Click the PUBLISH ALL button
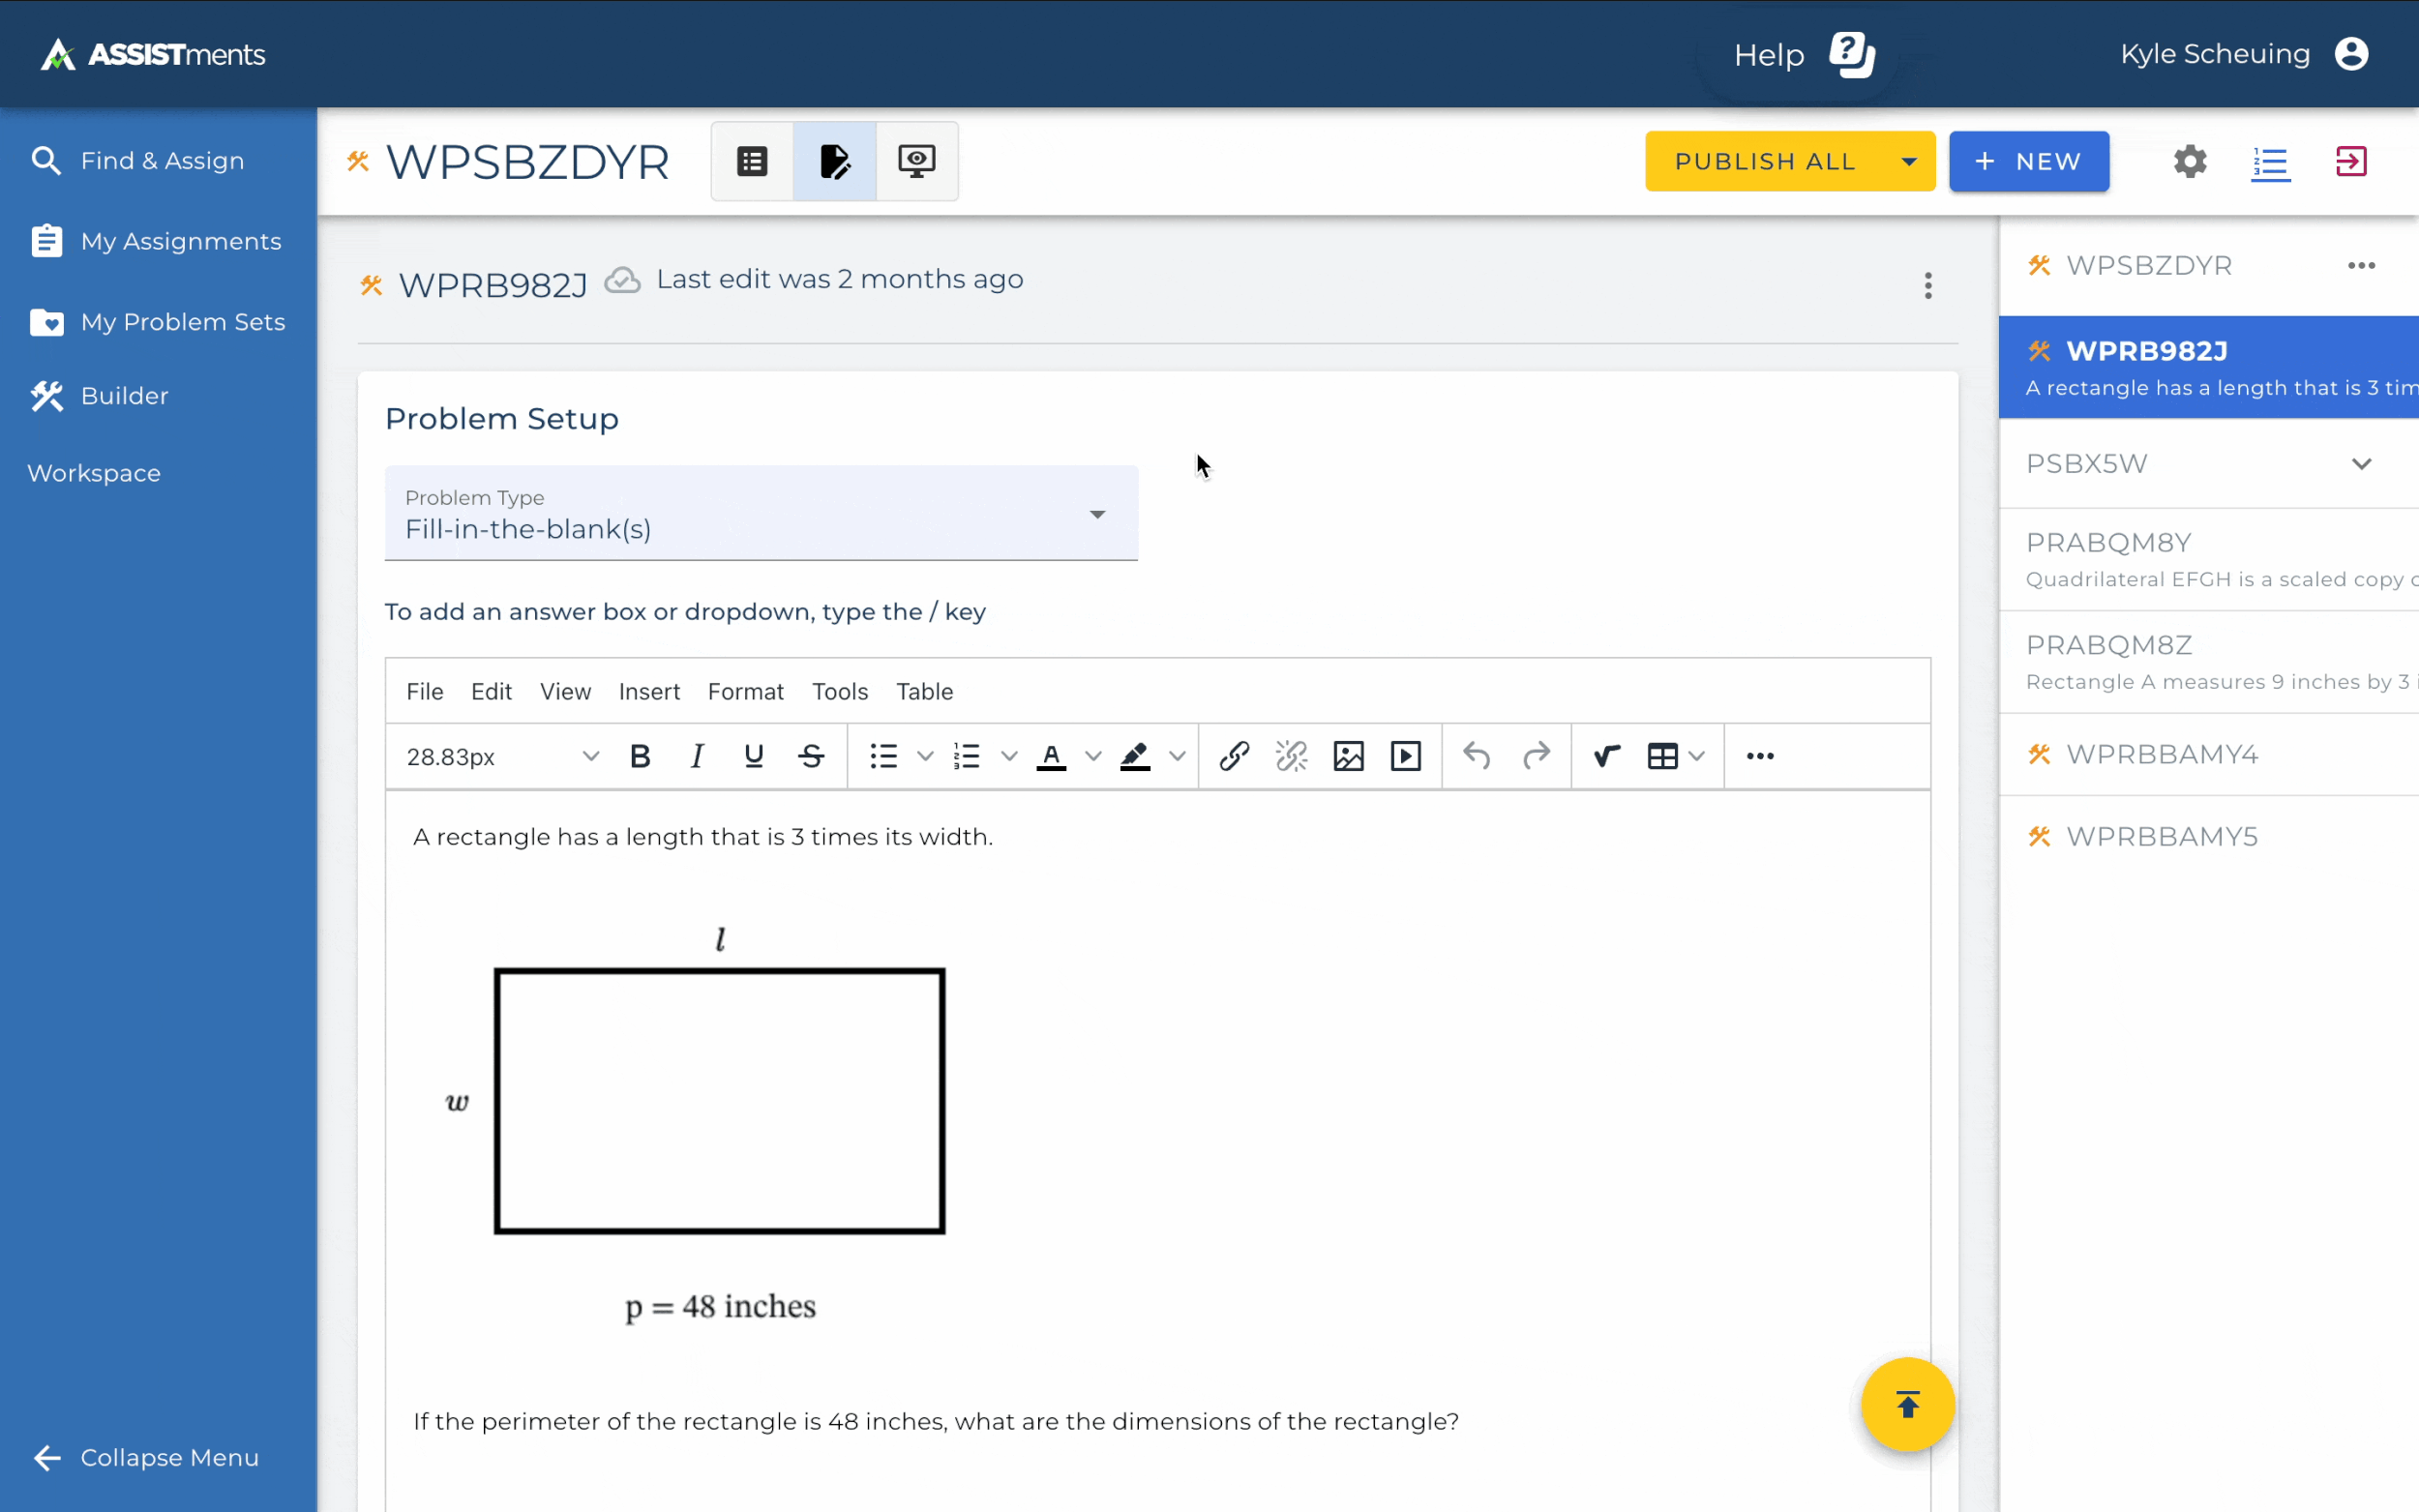Screen dimensions: 2419x1512 1765,161
